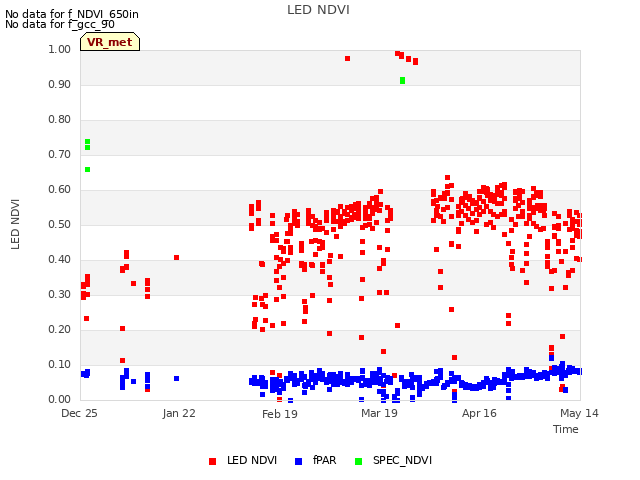Click the 0.60 y-axis tick label
This screenshot has width=640, height=480.
pyautogui.click(x=60, y=189)
